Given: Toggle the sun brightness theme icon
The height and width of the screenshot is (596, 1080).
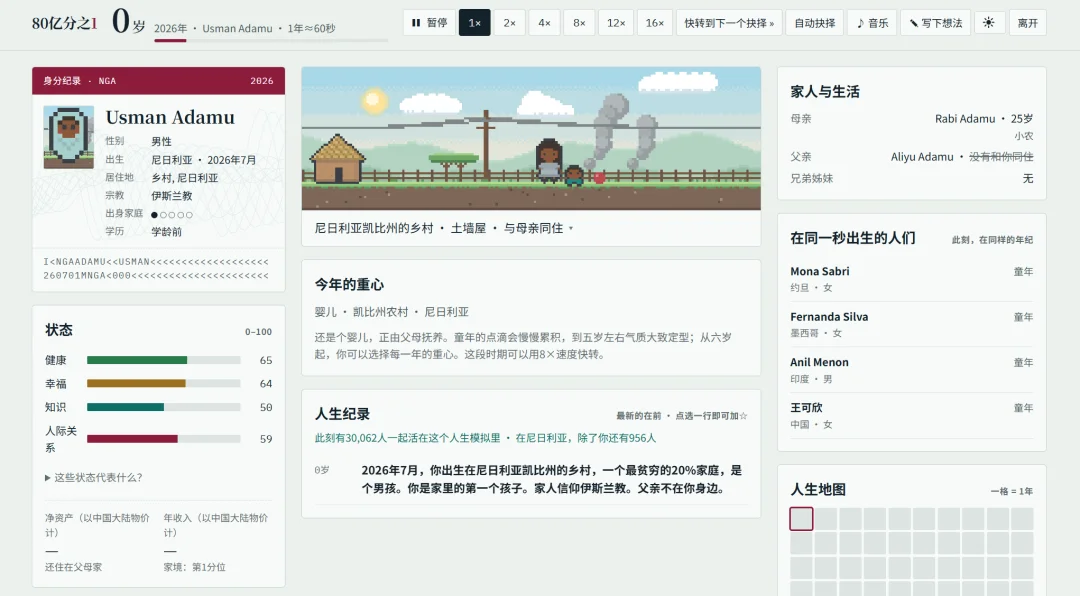Looking at the screenshot, I should (988, 23).
